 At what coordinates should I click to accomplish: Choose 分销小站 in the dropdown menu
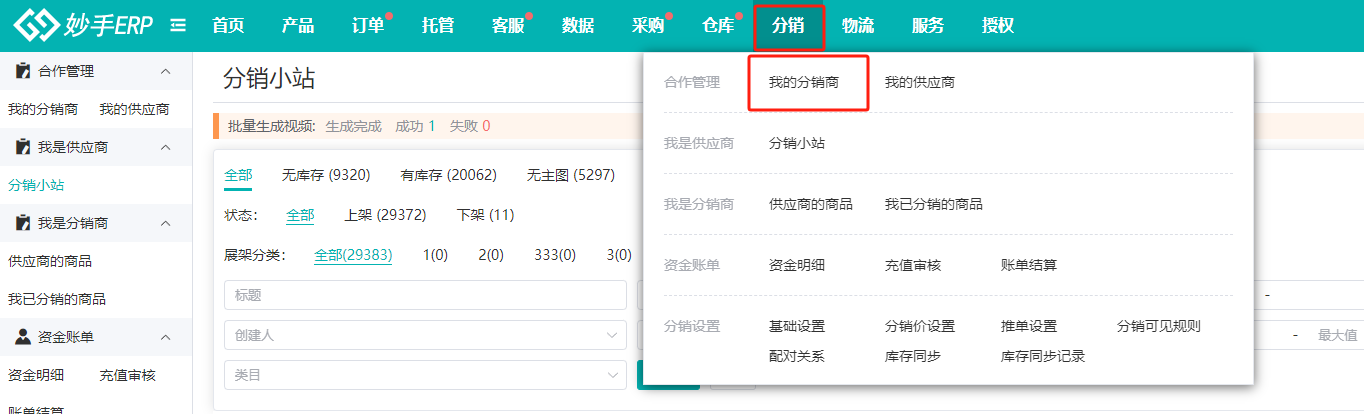point(797,143)
